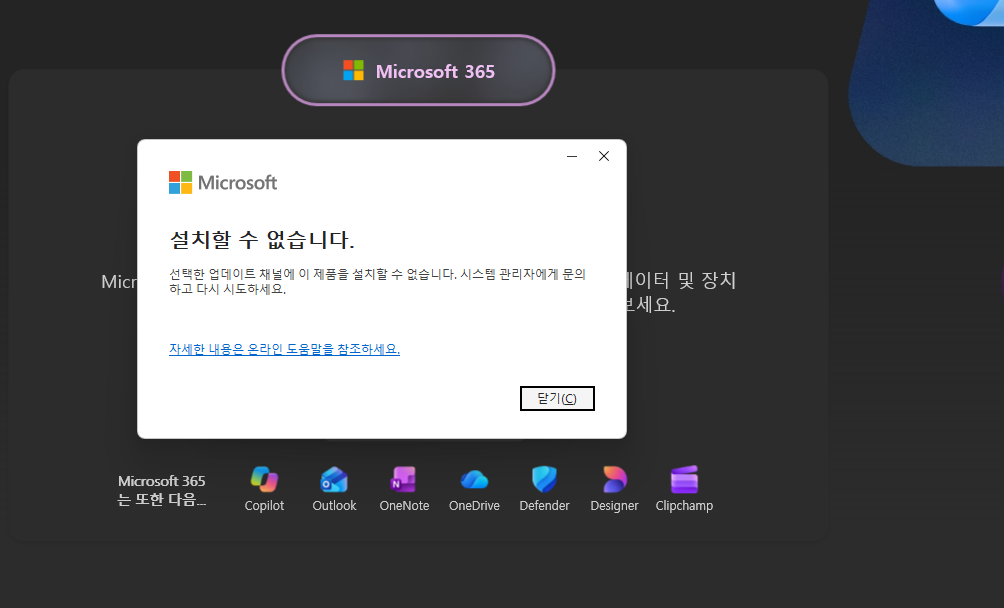Click the error description starting 선택한 업데이트 채널에
The image size is (1004, 608).
377,281
